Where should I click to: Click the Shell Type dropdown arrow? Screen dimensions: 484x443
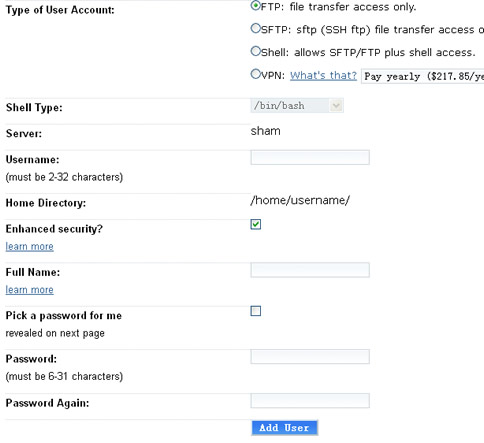pyautogui.click(x=336, y=106)
